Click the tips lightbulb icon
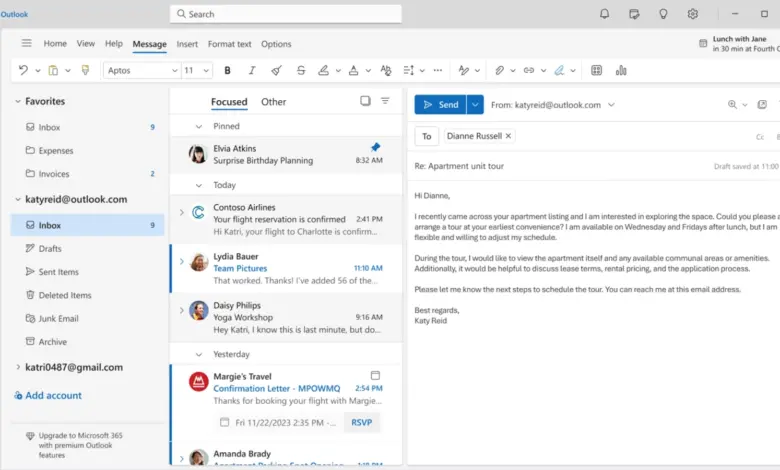780x470 pixels. tap(663, 14)
